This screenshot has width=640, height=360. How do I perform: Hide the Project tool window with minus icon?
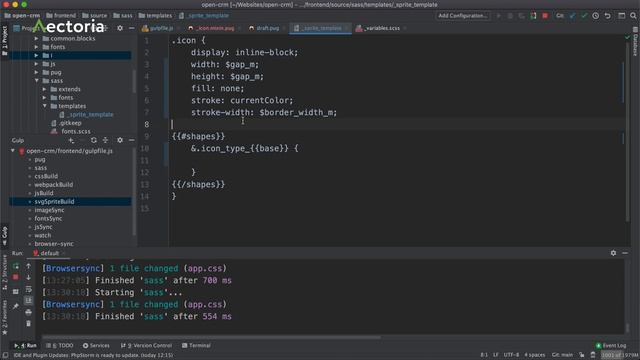click(x=131, y=28)
